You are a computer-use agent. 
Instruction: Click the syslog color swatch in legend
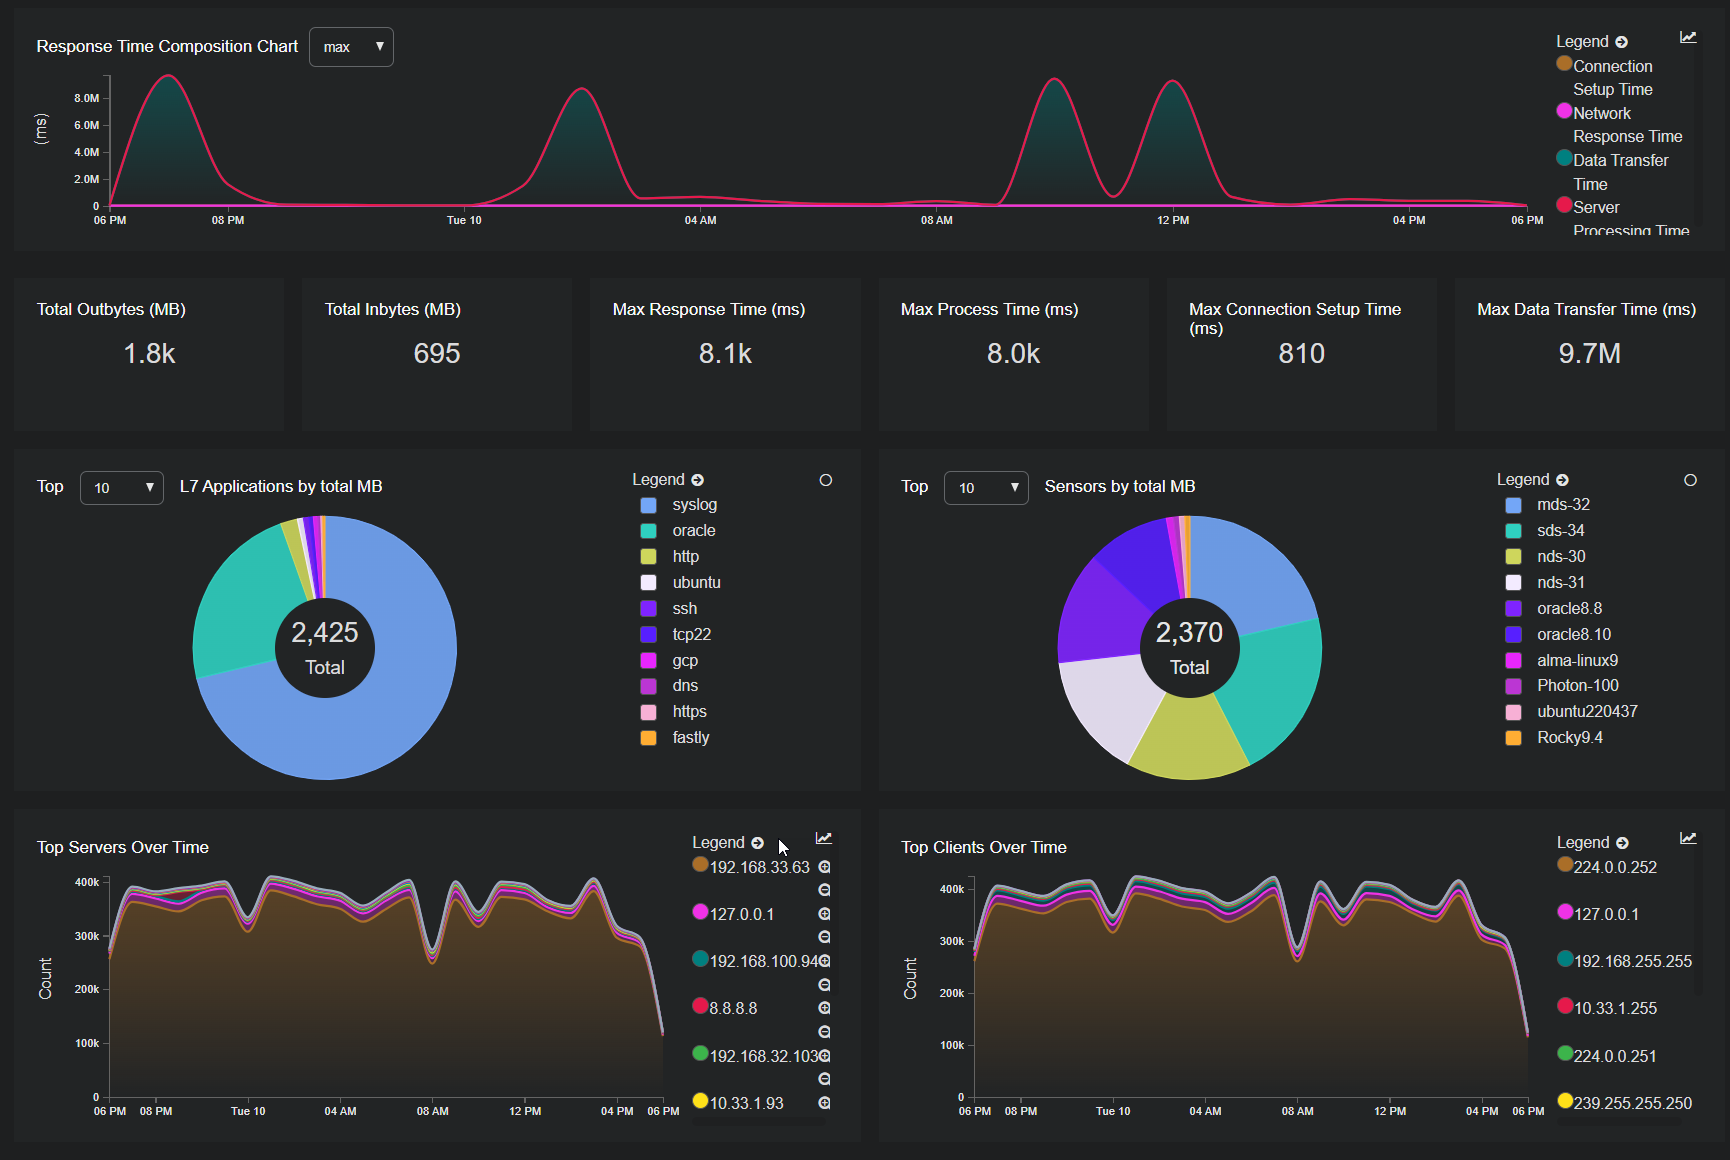click(649, 505)
